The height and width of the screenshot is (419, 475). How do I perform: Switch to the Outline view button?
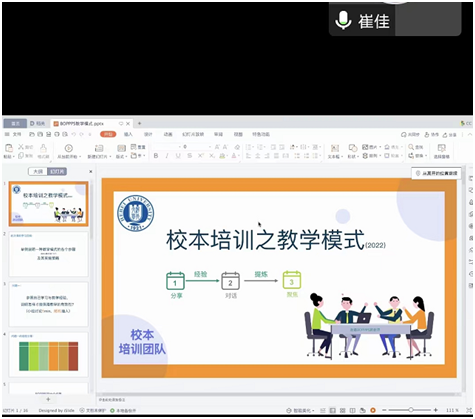(38, 171)
